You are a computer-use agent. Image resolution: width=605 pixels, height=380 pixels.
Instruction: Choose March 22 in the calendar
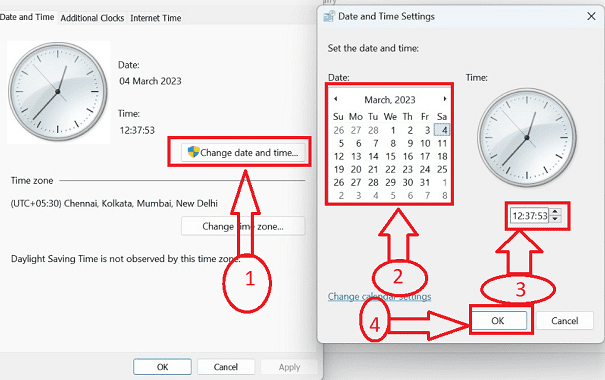(x=390, y=169)
